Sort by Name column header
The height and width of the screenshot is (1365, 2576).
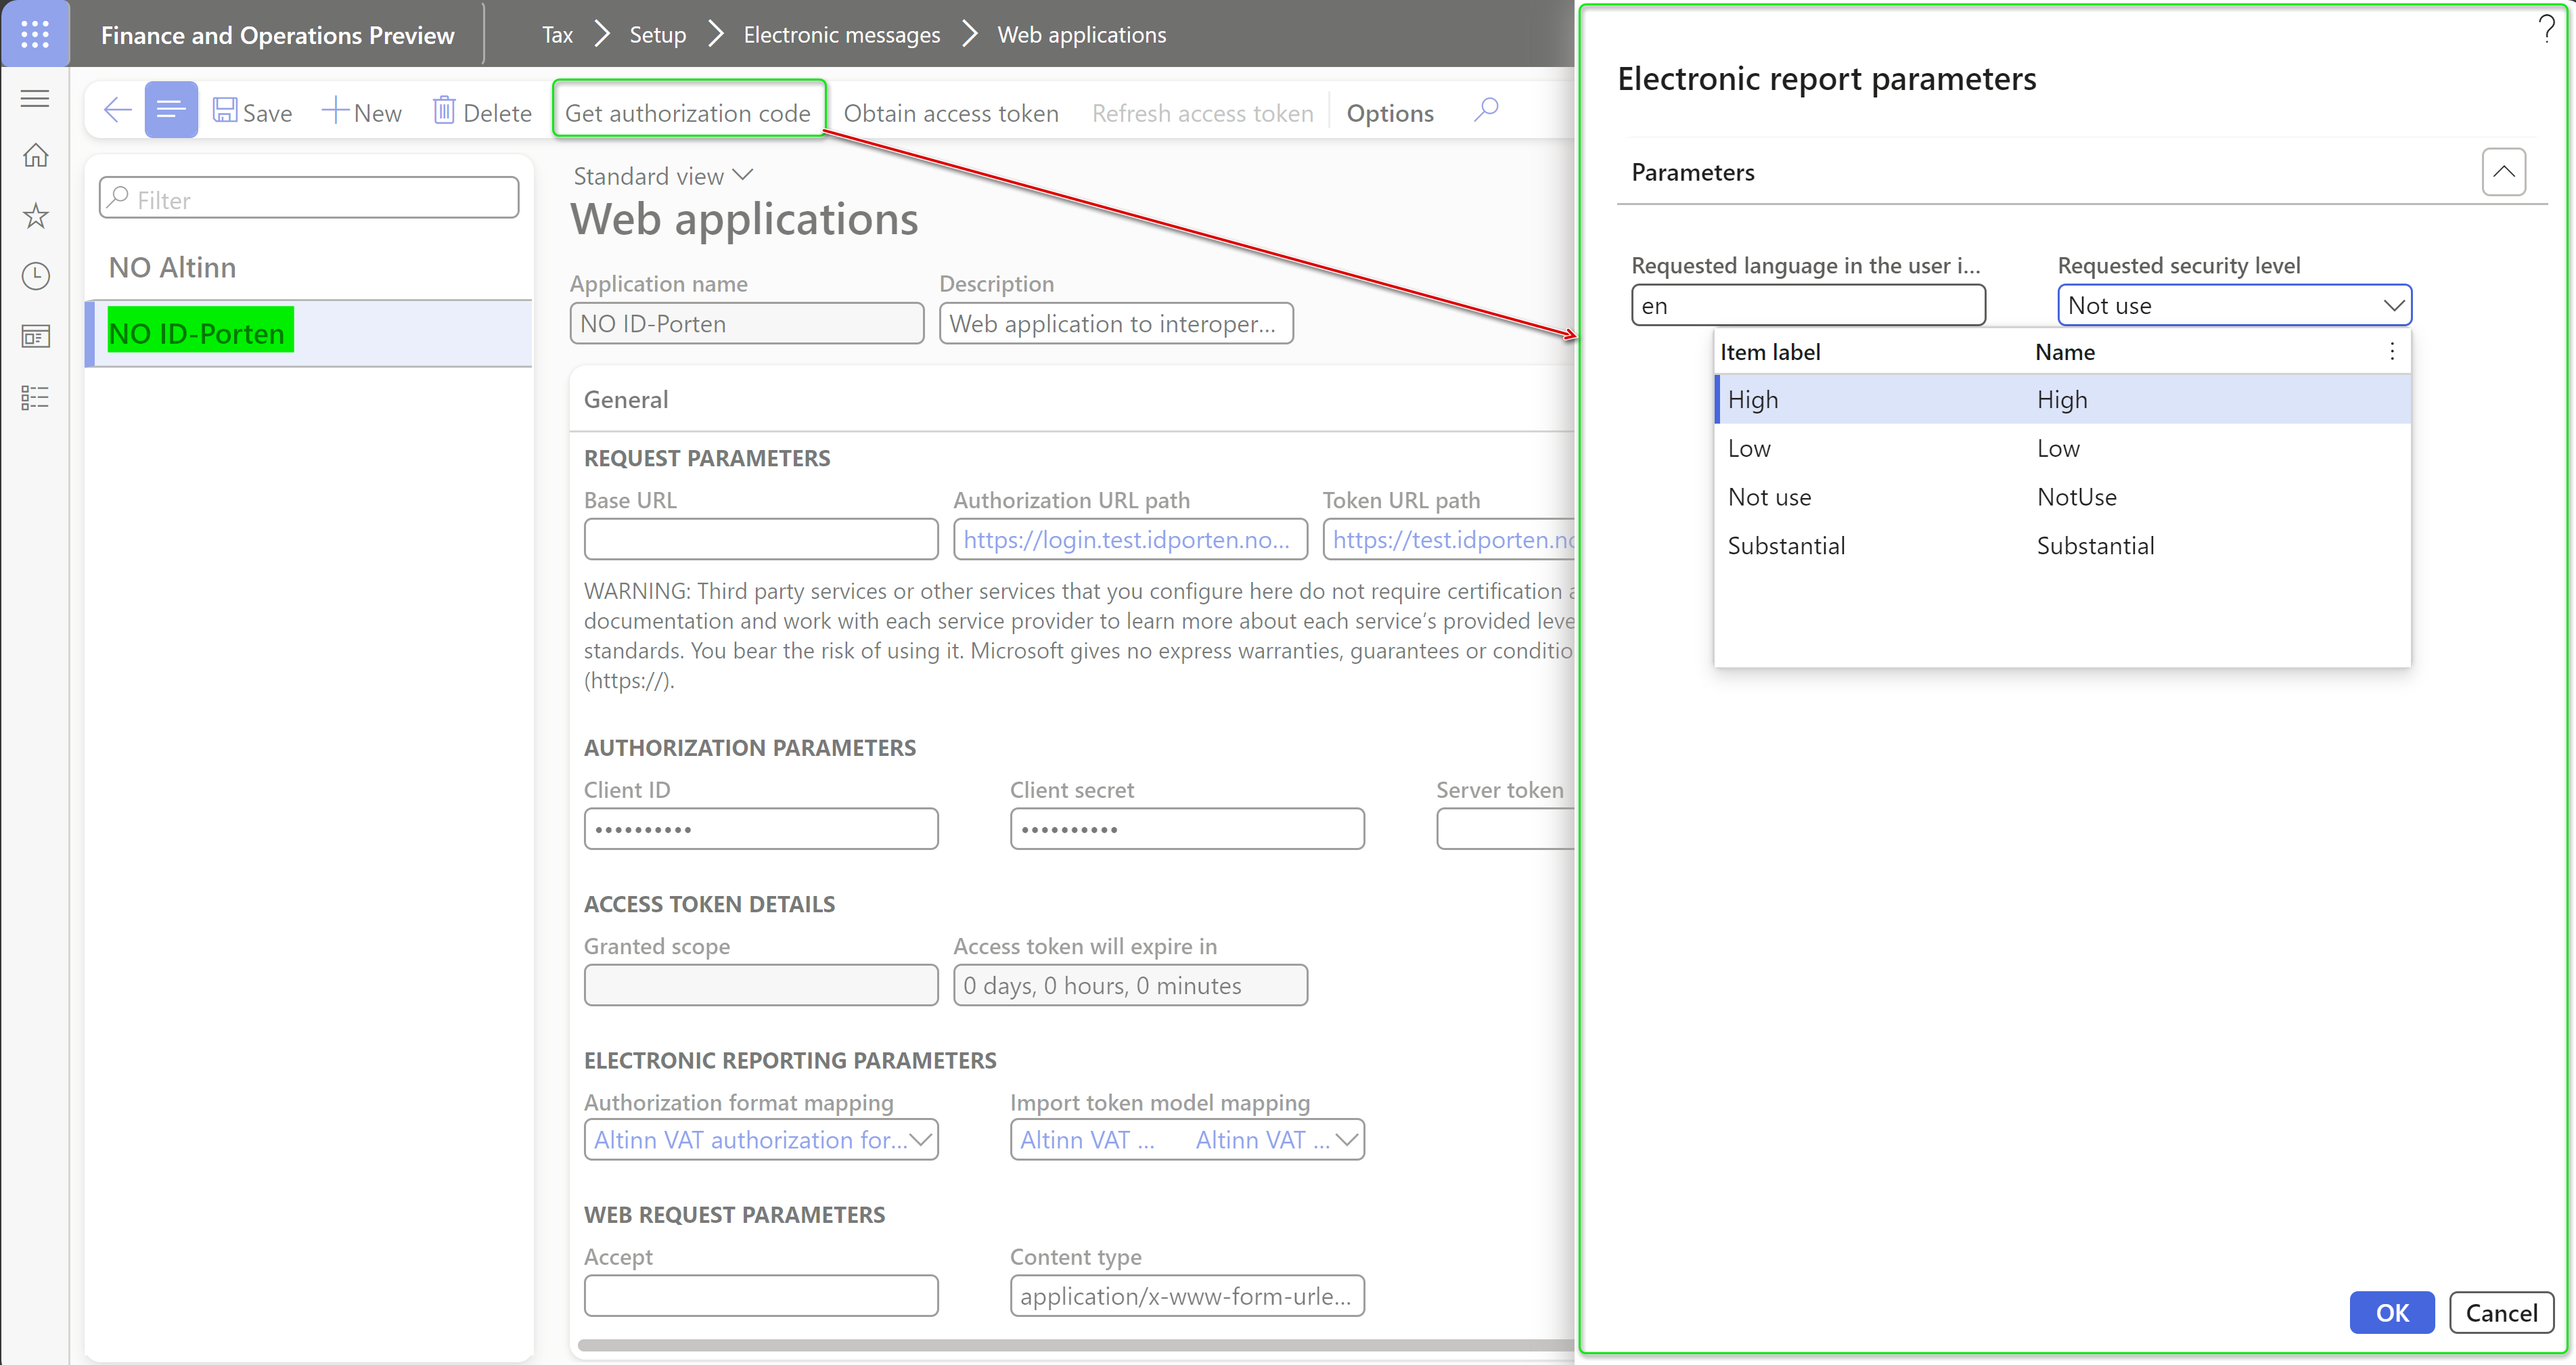[x=2065, y=352]
